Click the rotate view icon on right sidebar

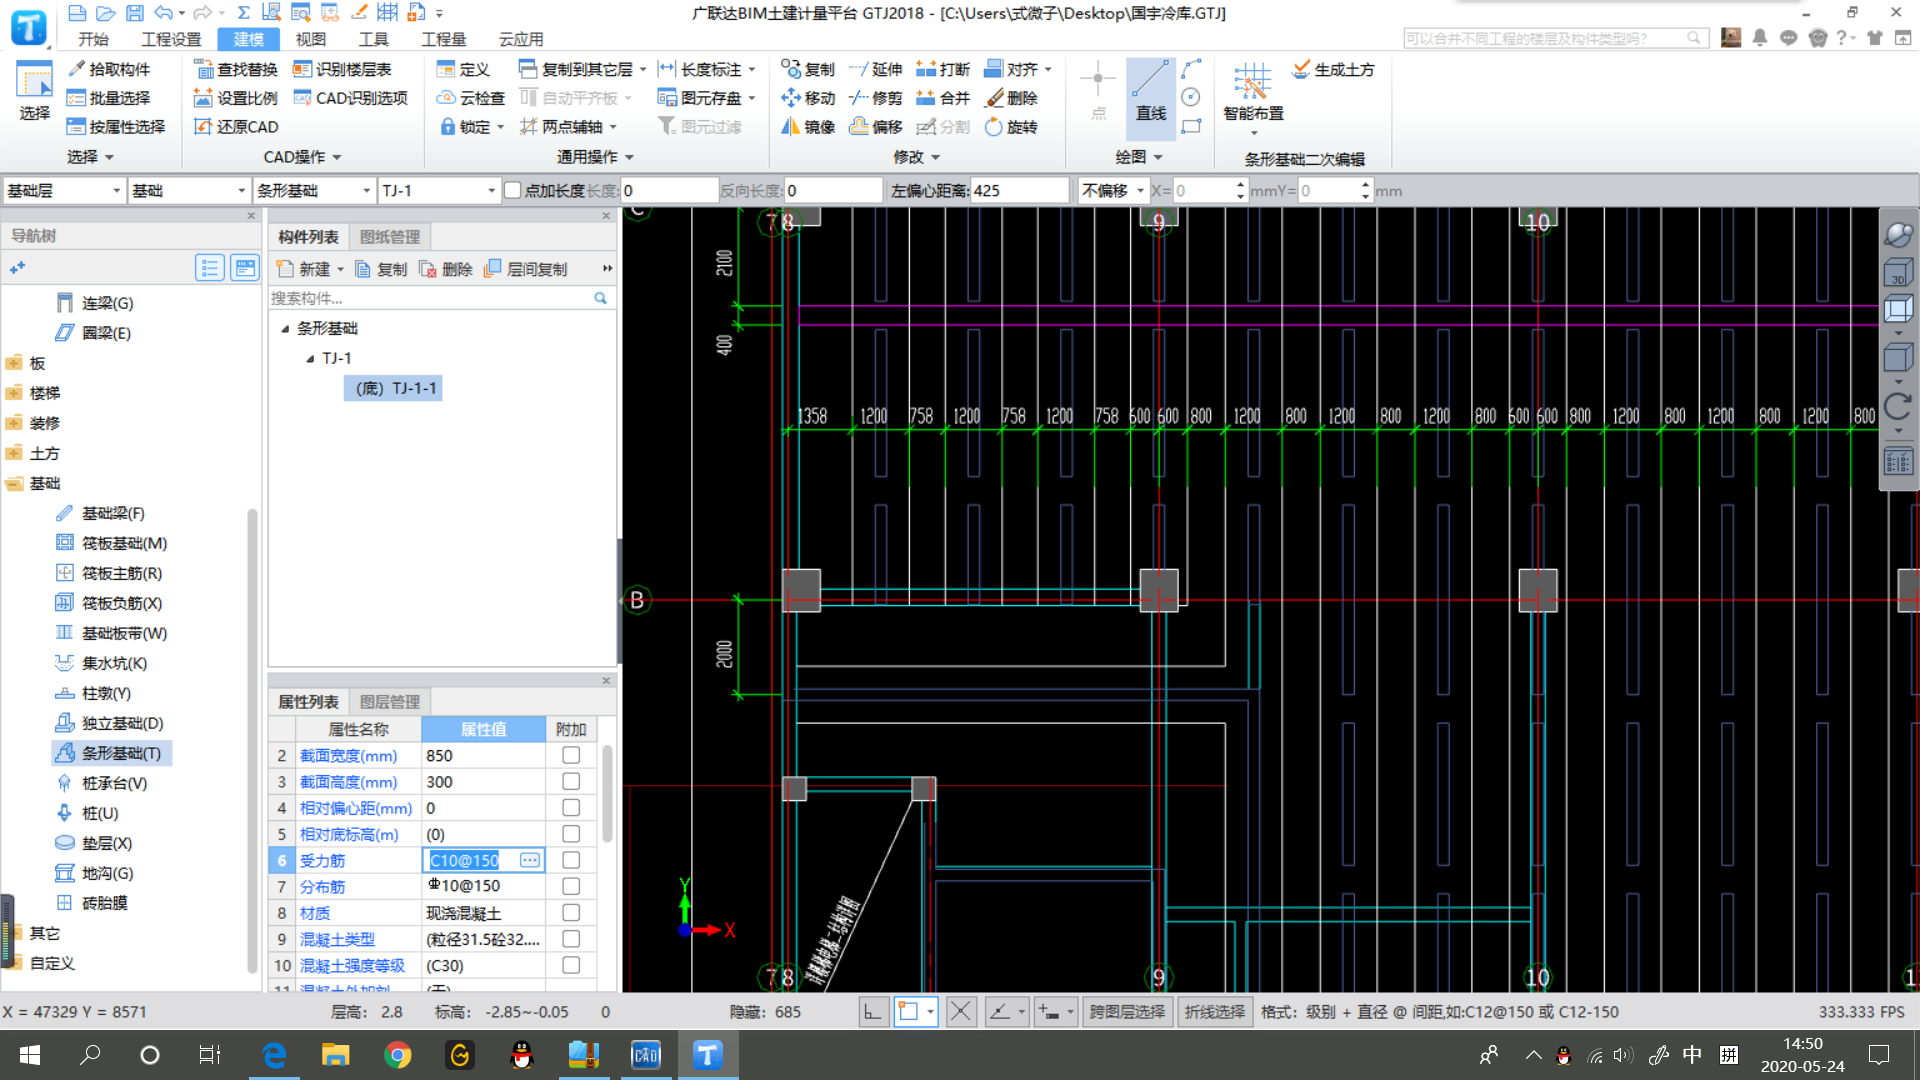pos(1898,406)
